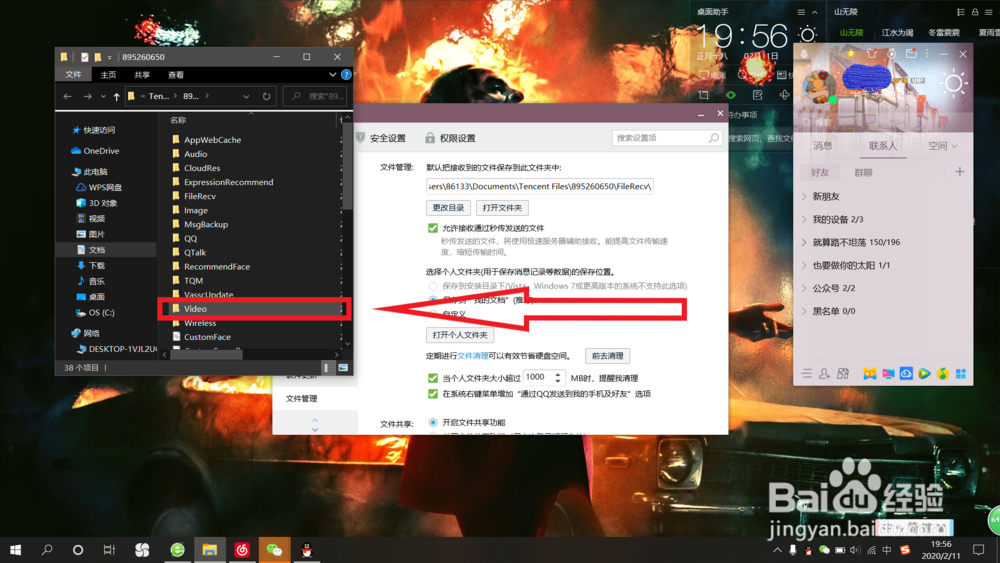This screenshot has width=1000, height=563.
Task: Expand the Explorer ribbon chevron
Action: [x=332, y=75]
